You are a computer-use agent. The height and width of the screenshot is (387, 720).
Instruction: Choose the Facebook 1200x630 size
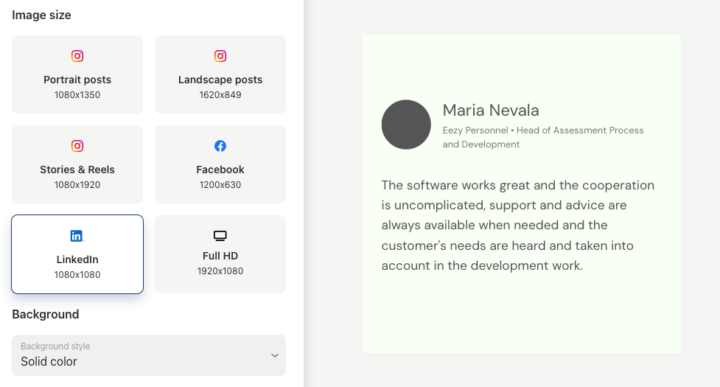click(220, 164)
